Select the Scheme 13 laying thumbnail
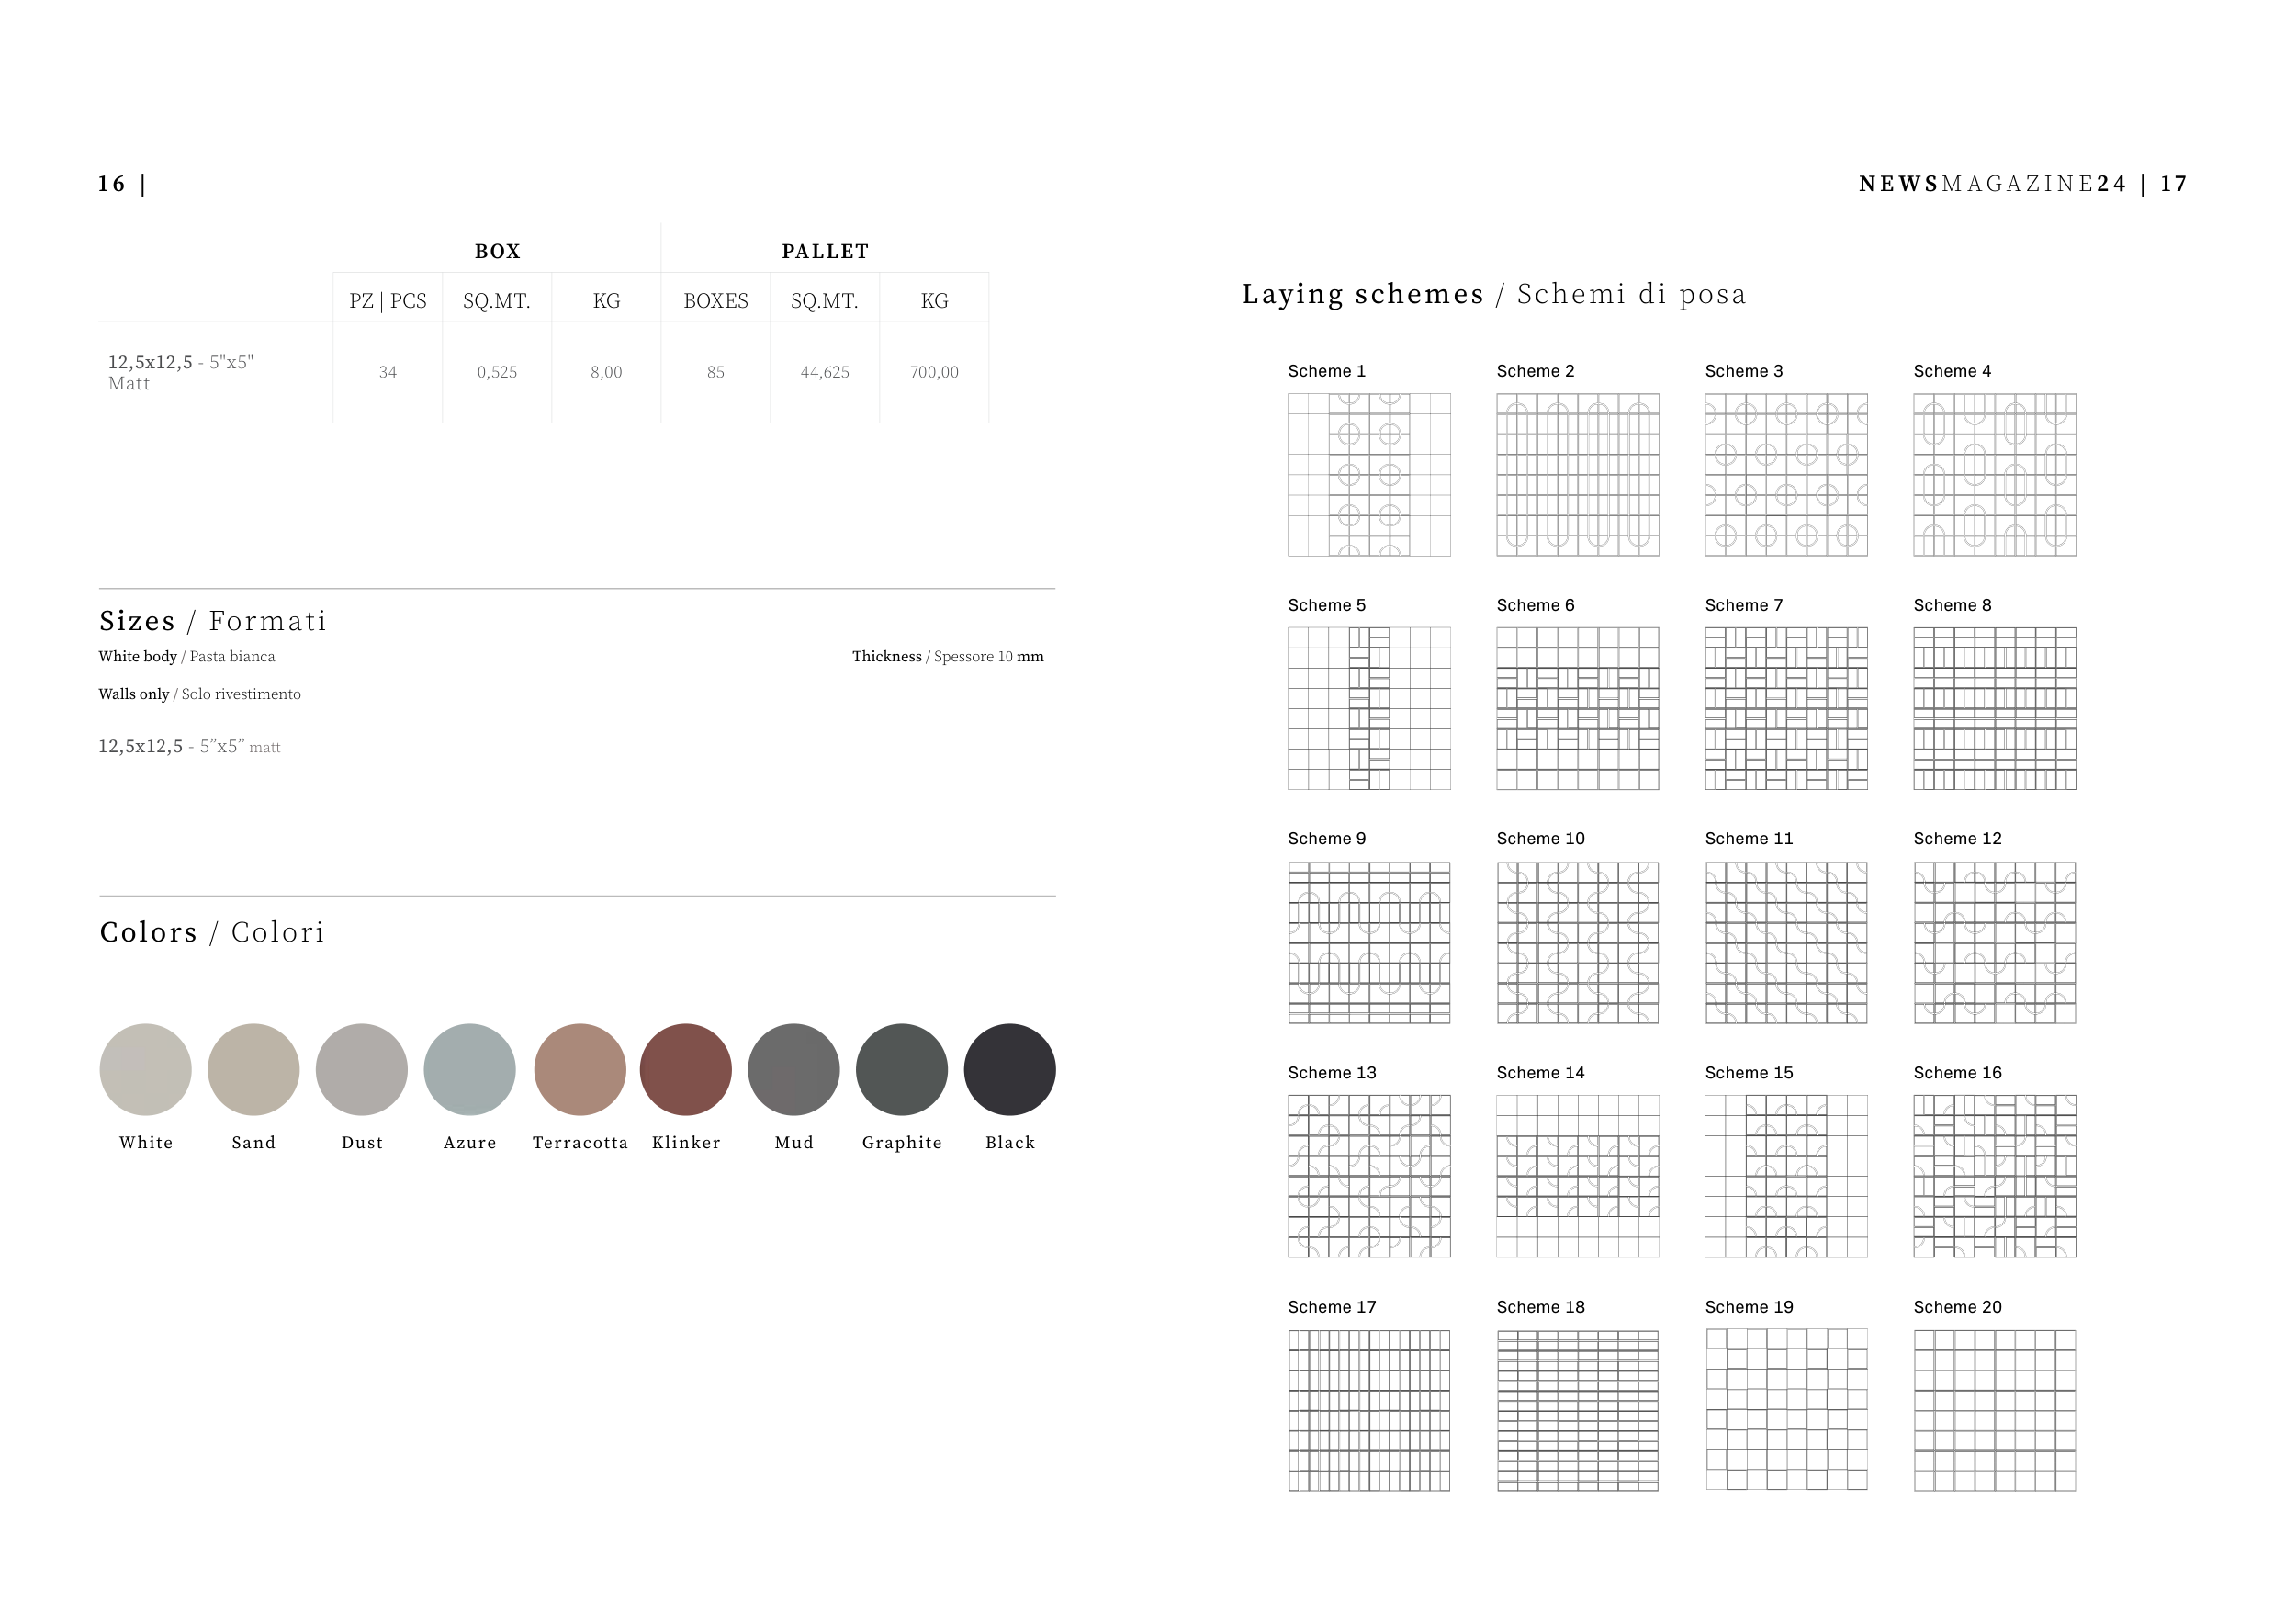Image resolution: width=2296 pixels, height=1624 pixels. [1369, 1176]
